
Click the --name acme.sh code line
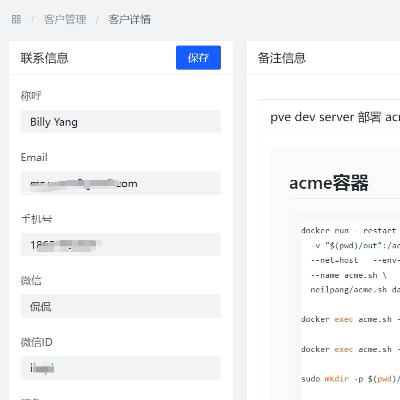click(x=349, y=275)
